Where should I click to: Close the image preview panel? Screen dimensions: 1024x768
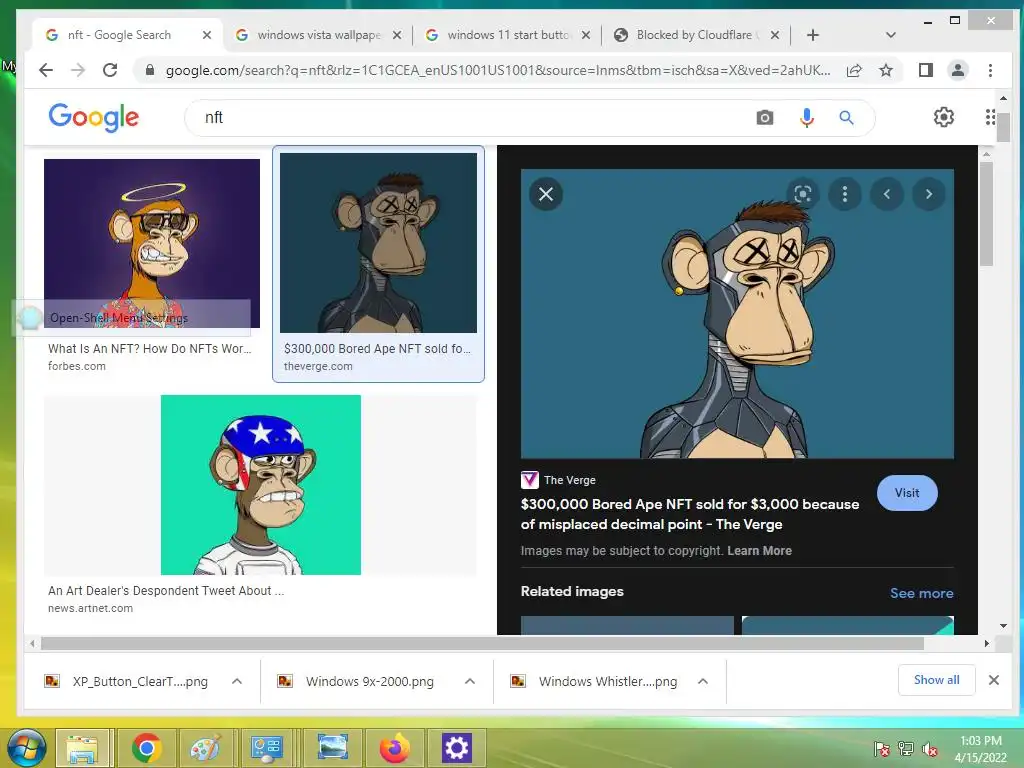pos(546,194)
